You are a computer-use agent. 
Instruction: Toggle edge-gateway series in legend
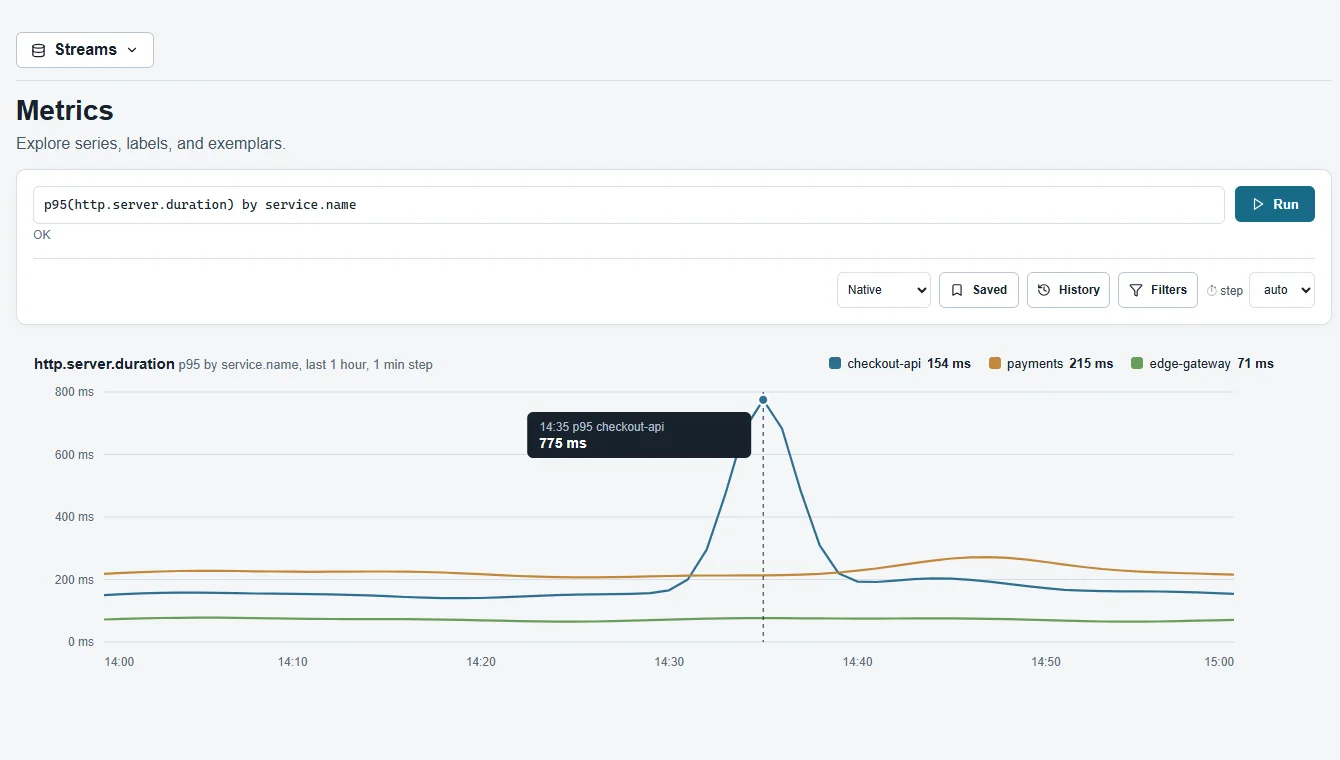[x=1202, y=364]
